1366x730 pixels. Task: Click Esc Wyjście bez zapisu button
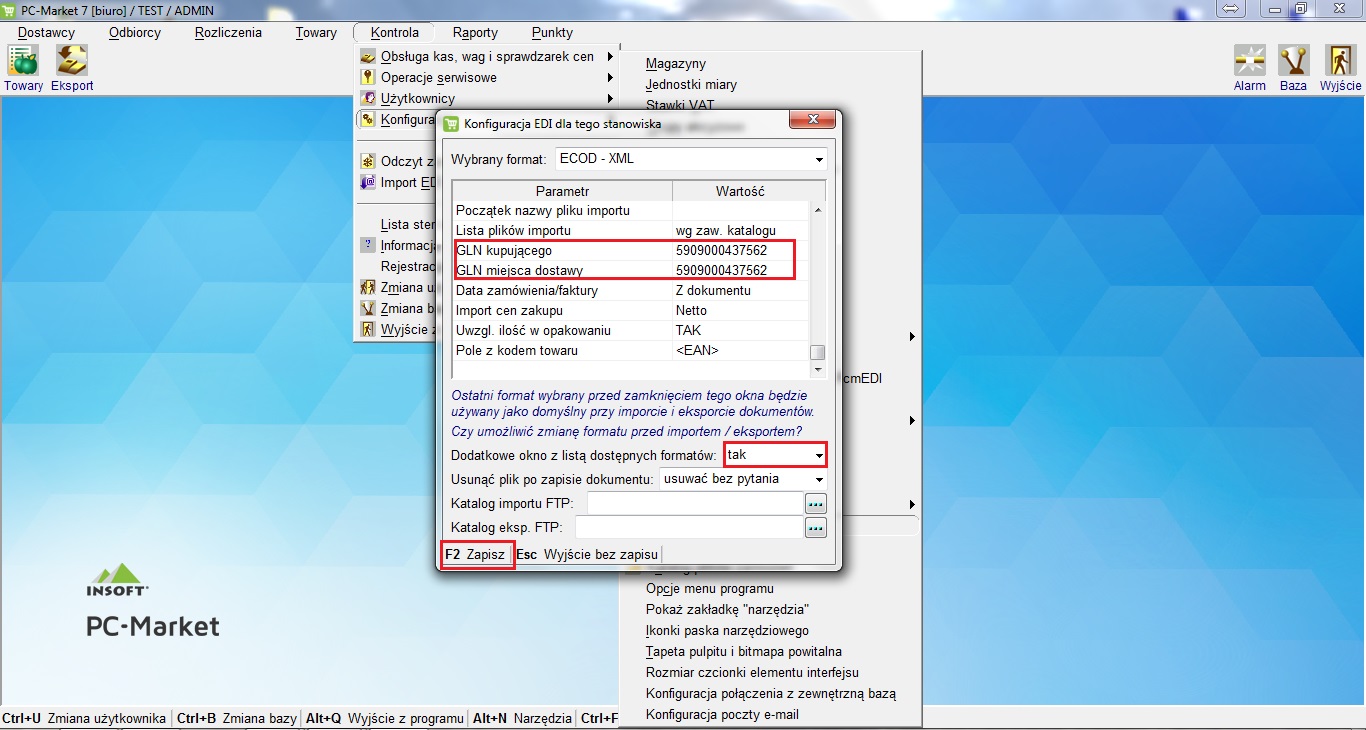(x=587, y=554)
